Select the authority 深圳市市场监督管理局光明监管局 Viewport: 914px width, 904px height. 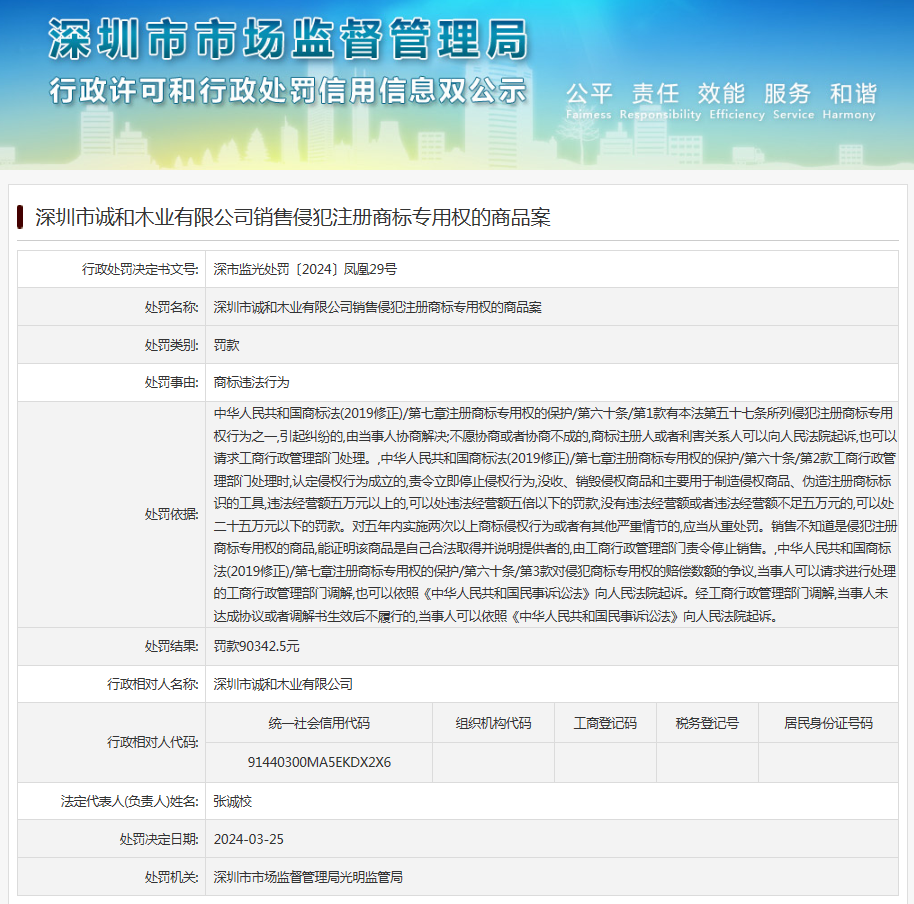pyautogui.click(x=308, y=877)
